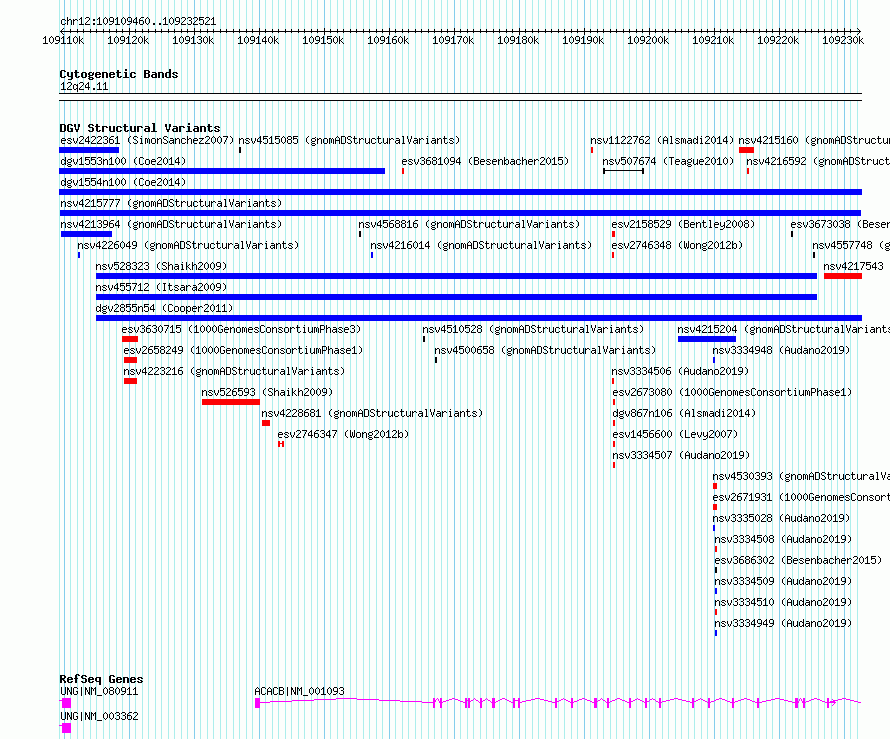The width and height of the screenshot is (890, 739).
Task: Select the UNG|NM_003362 gene label
Action: coord(99,716)
